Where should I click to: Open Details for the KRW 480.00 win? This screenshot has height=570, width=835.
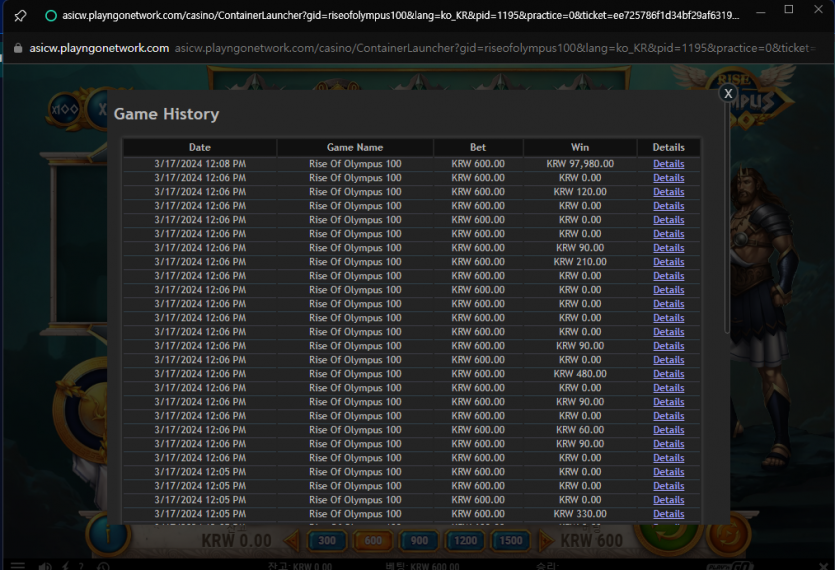coord(668,374)
